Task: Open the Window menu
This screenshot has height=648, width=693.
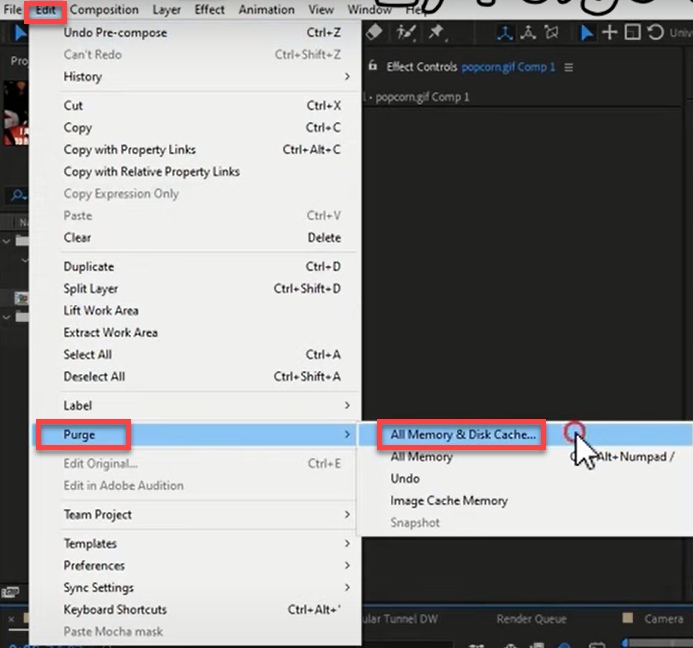Action: tap(369, 10)
